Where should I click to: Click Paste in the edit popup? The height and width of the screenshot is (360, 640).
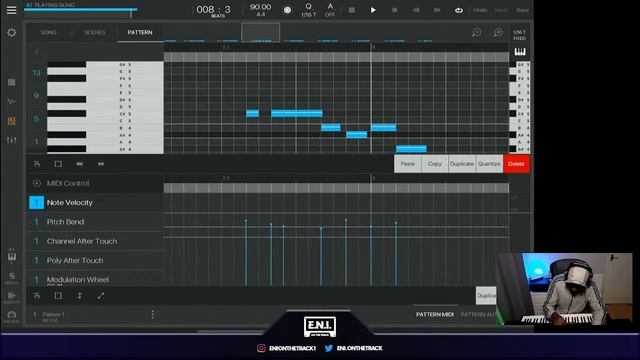tap(407, 164)
